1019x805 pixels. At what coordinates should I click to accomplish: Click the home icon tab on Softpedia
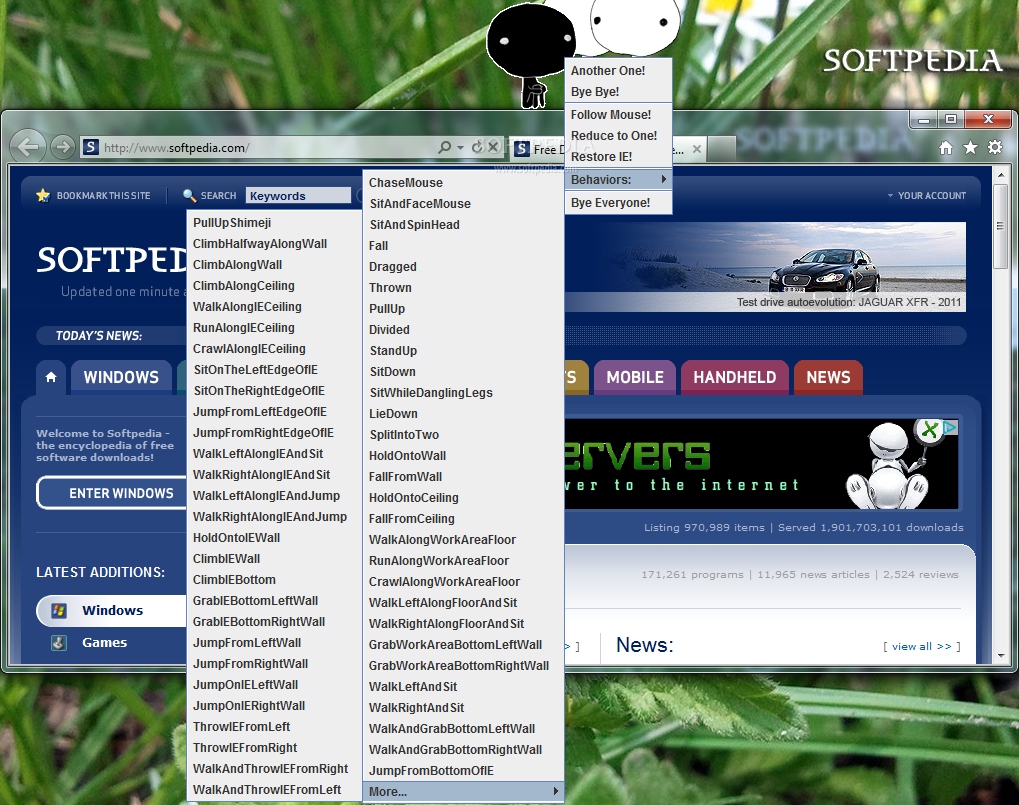coord(51,377)
